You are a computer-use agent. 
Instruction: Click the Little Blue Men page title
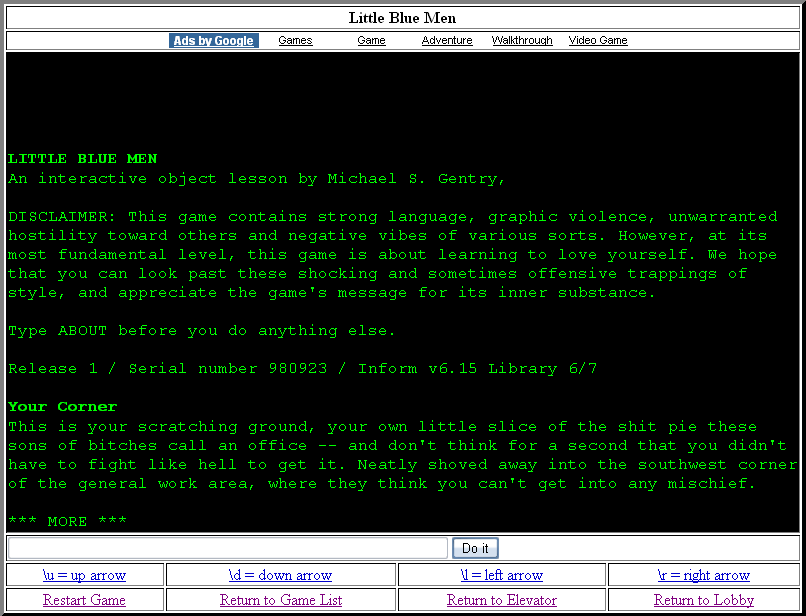pyautogui.click(x=402, y=18)
